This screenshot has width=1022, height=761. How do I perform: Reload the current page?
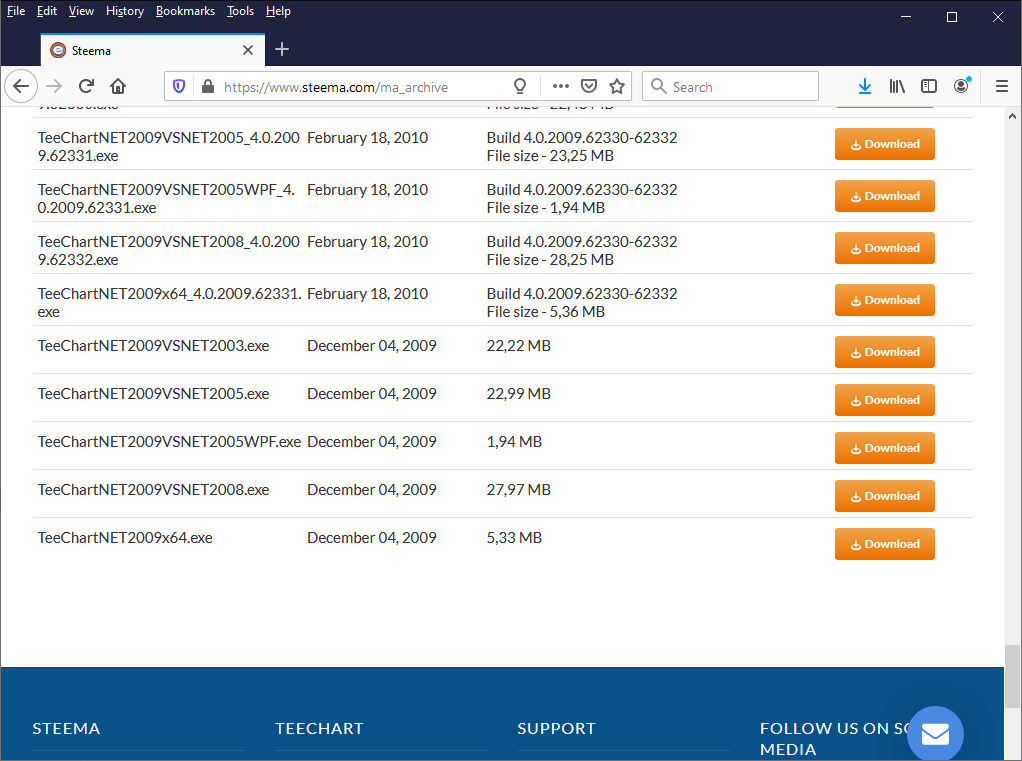point(86,86)
